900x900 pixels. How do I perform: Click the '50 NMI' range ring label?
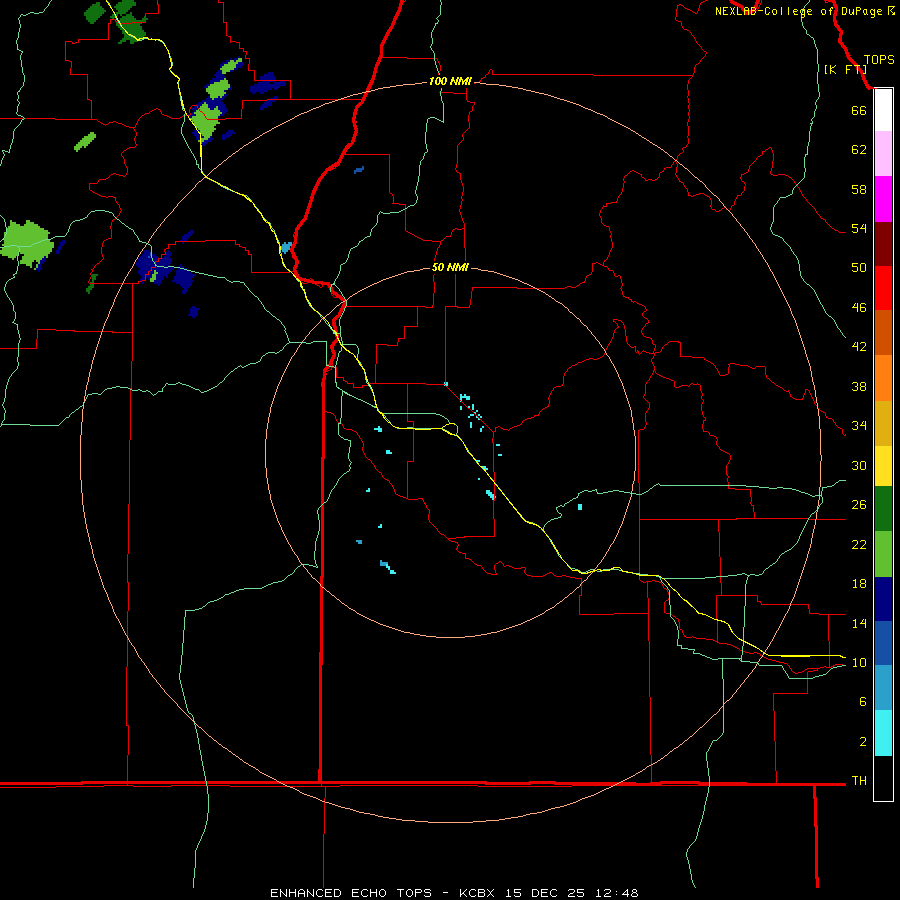[x=450, y=267]
